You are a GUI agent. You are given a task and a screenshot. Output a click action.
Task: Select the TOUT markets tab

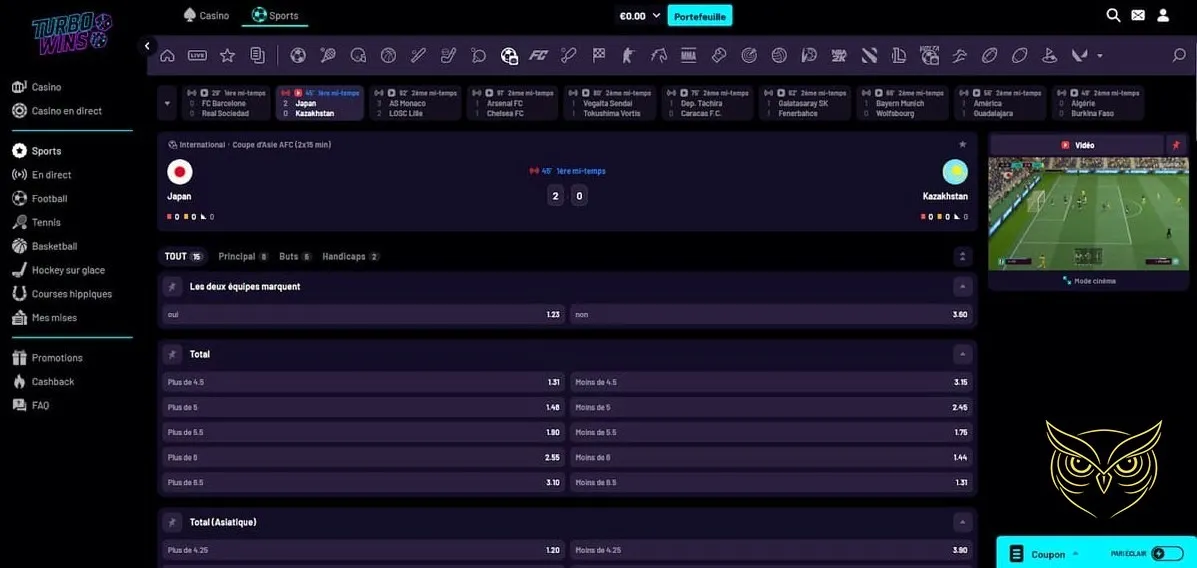tap(184, 257)
